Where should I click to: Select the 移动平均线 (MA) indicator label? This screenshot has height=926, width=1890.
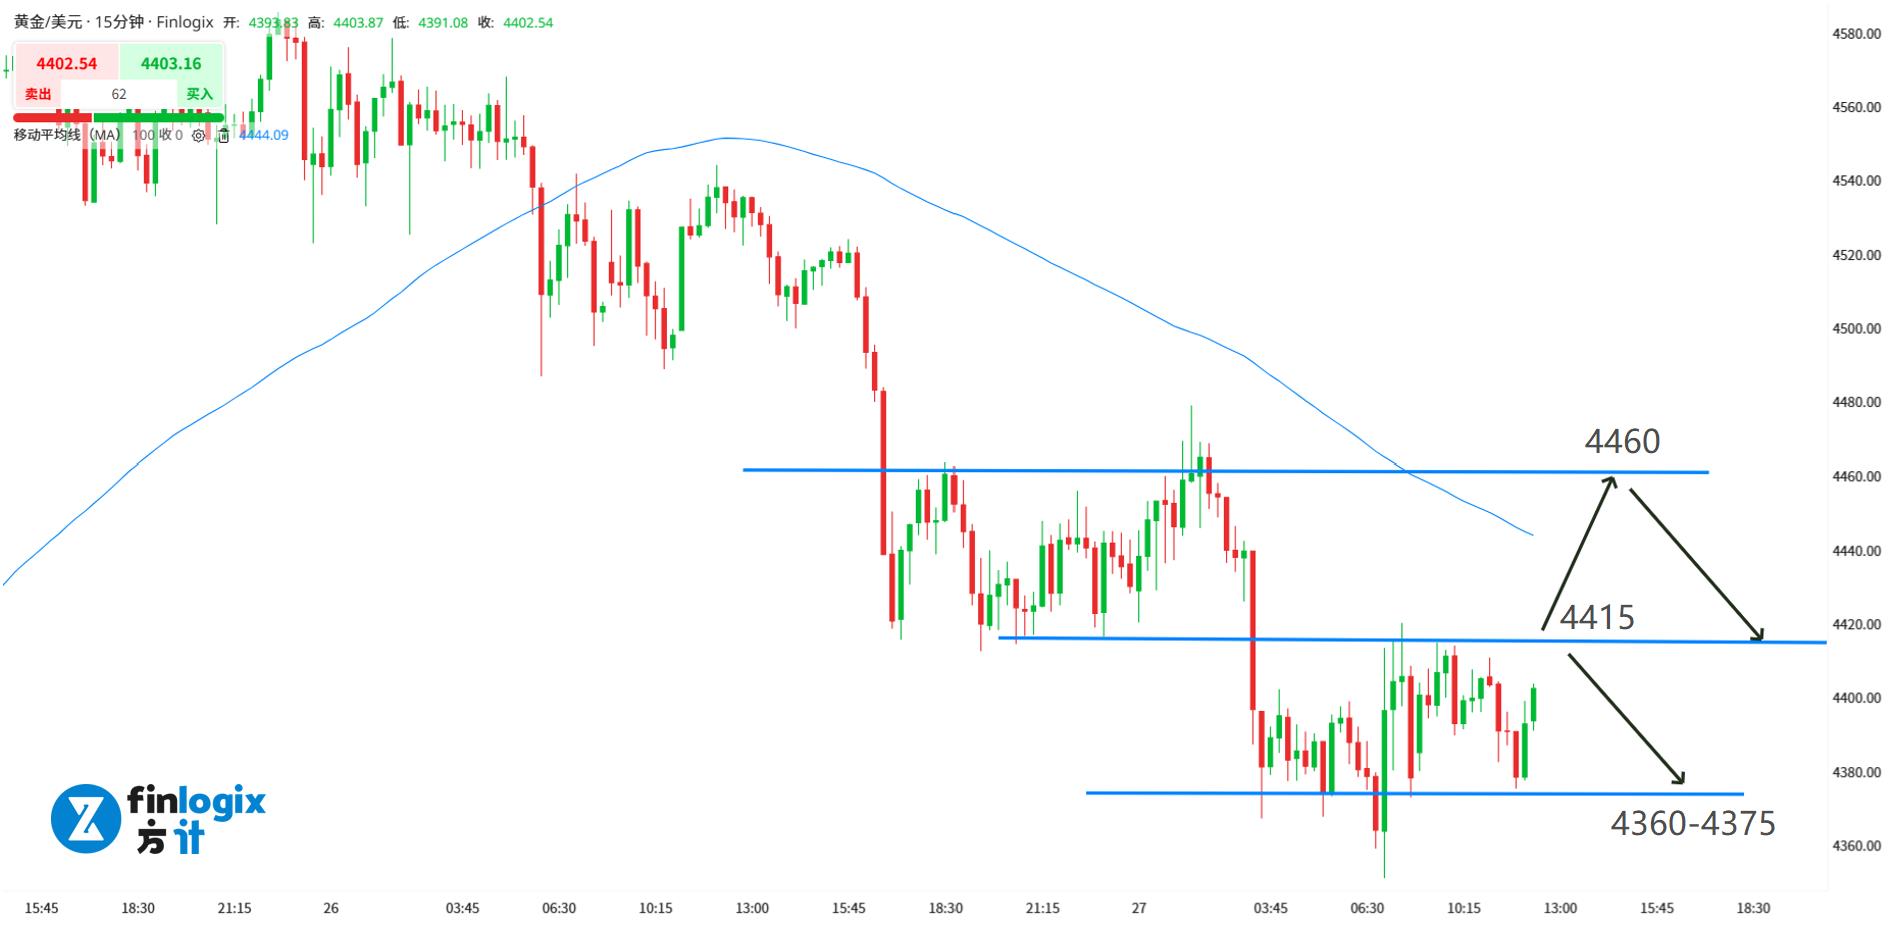[67, 135]
